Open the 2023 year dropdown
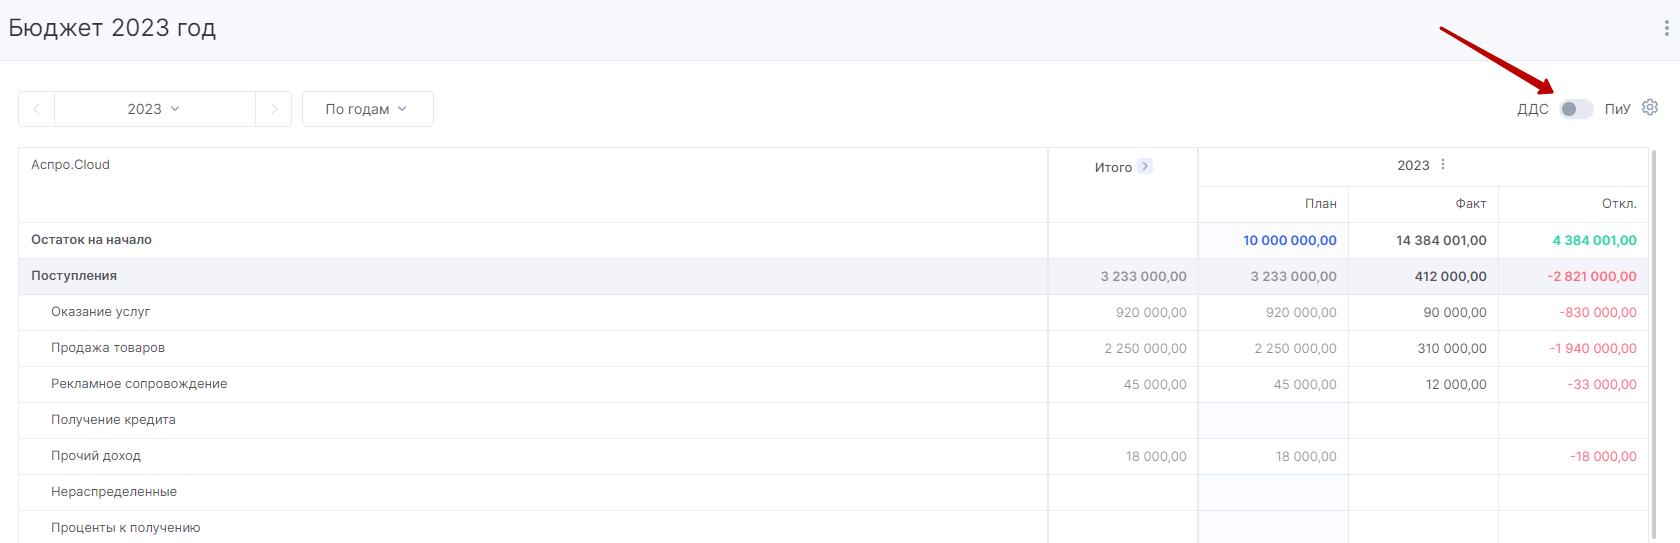This screenshot has width=1680, height=543. pos(154,109)
